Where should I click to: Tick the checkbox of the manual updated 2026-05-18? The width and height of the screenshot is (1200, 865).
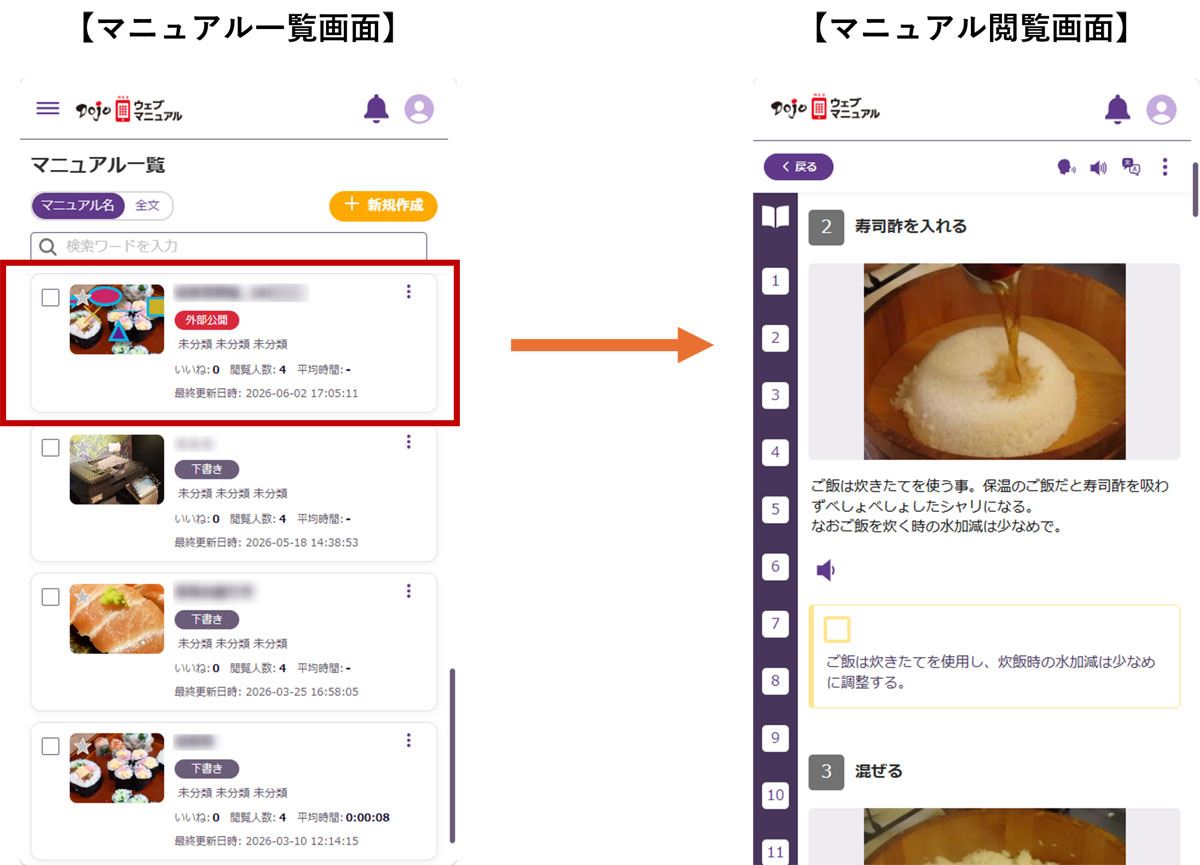tap(50, 447)
